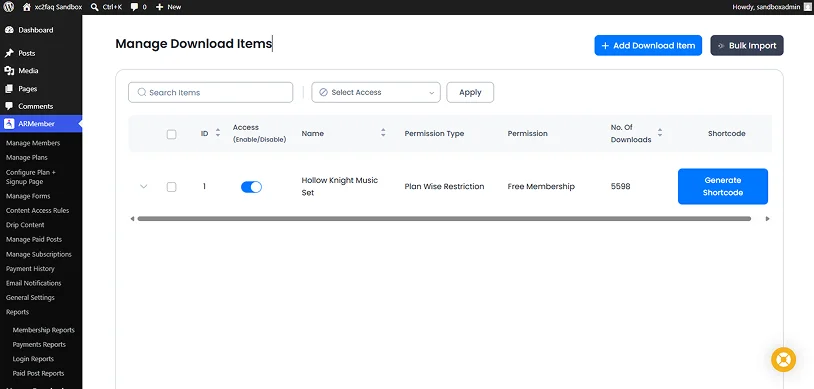Open Reports menu item
The width and height of the screenshot is (814, 389).
coord(17,312)
